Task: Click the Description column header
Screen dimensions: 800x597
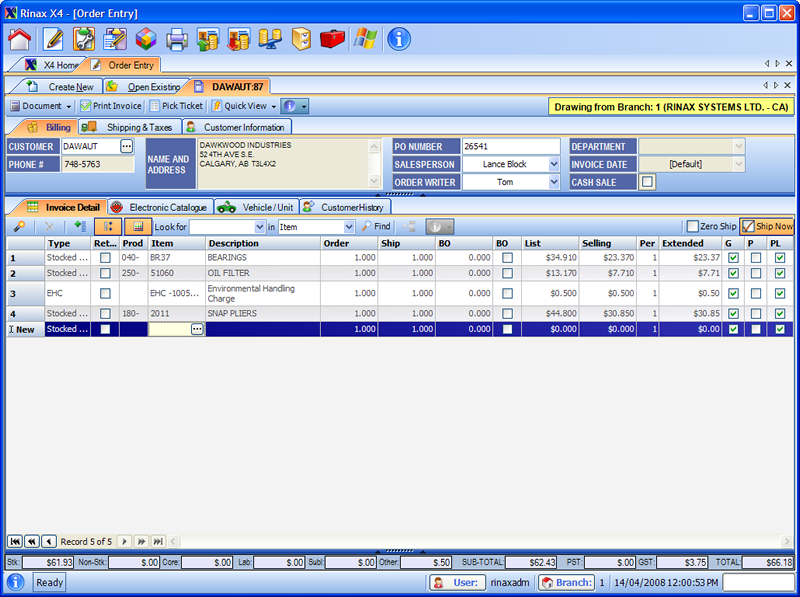Action: pos(263,243)
